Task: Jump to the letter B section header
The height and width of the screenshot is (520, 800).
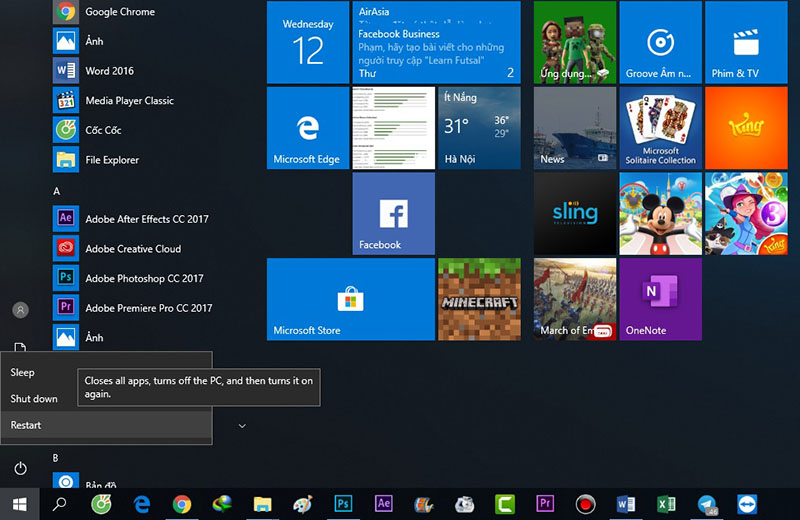Action: [56, 458]
